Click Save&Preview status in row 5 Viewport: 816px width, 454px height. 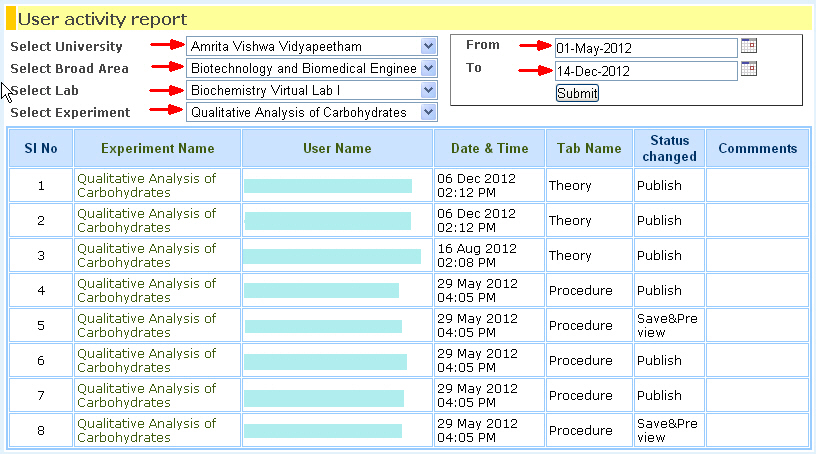tap(667, 325)
